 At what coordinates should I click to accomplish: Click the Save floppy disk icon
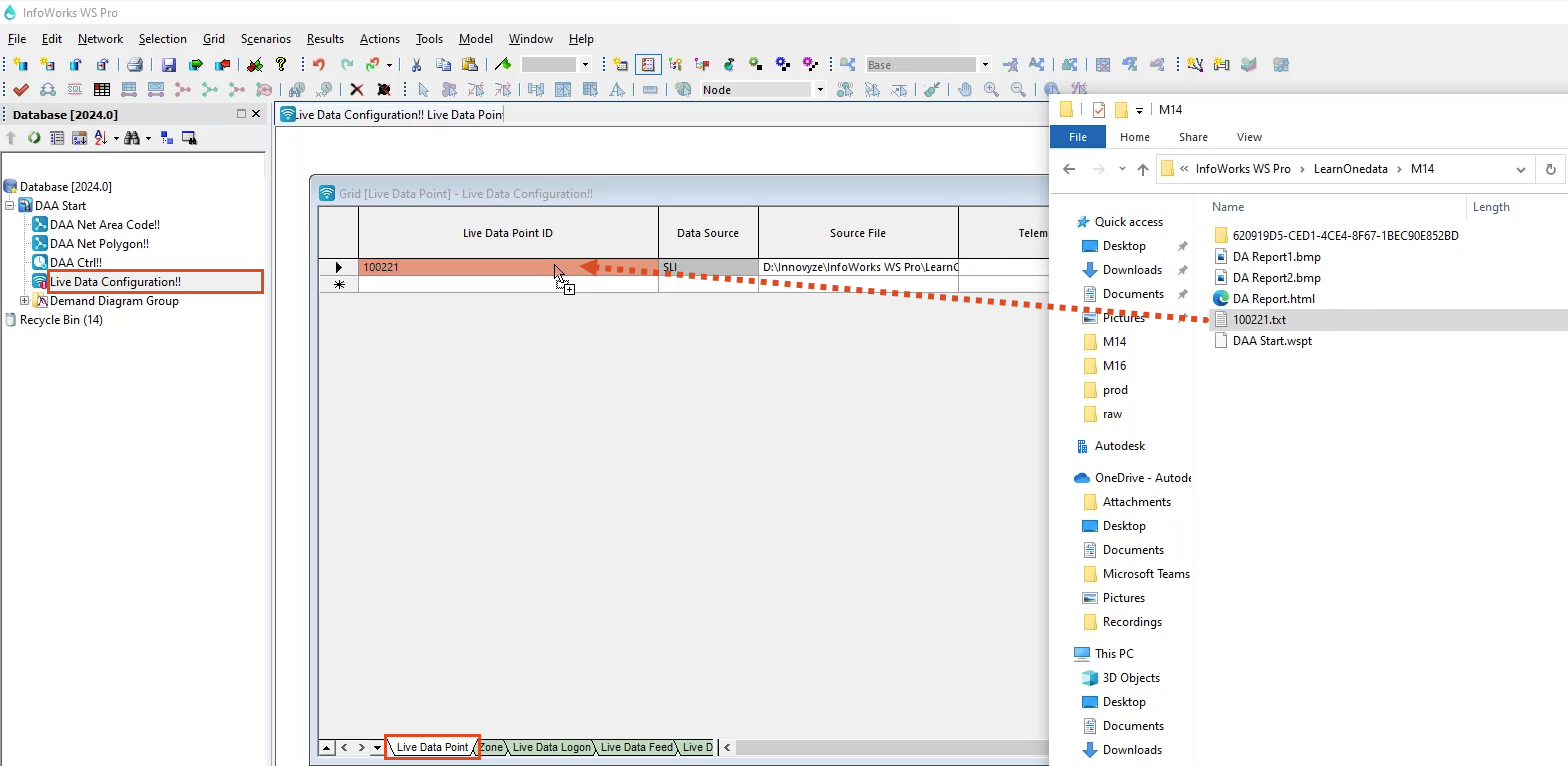point(169,65)
